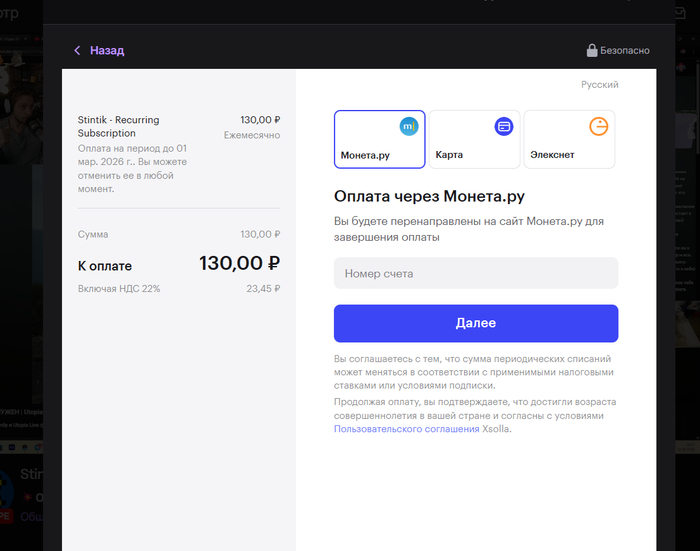Screen dimensions: 700x551
Task: Click the Оплата через Монета.ру heading
Action: (429, 196)
